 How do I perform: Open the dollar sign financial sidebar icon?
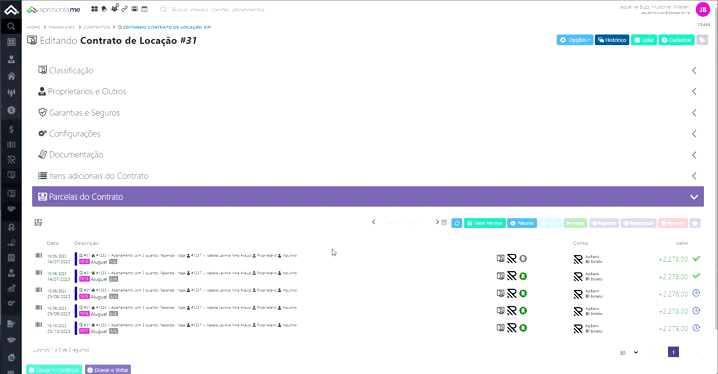11,130
